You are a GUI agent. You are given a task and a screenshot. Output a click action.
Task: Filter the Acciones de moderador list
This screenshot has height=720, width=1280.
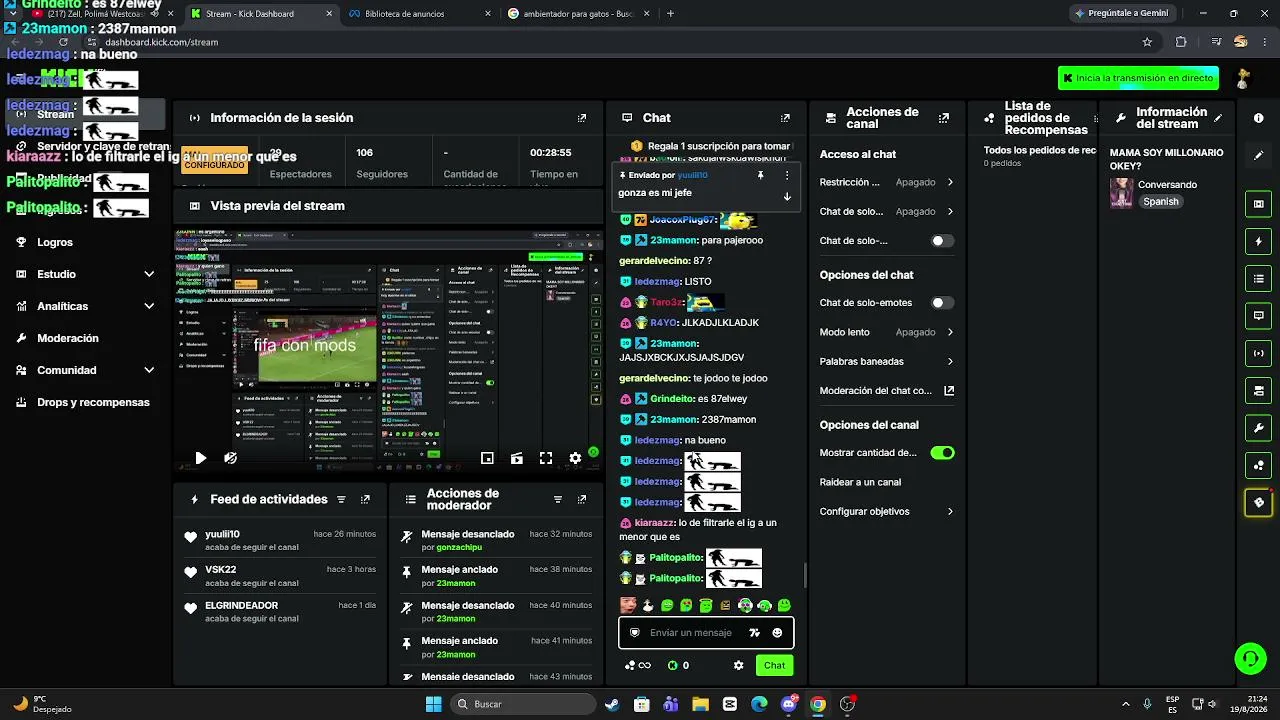pyautogui.click(x=558, y=499)
